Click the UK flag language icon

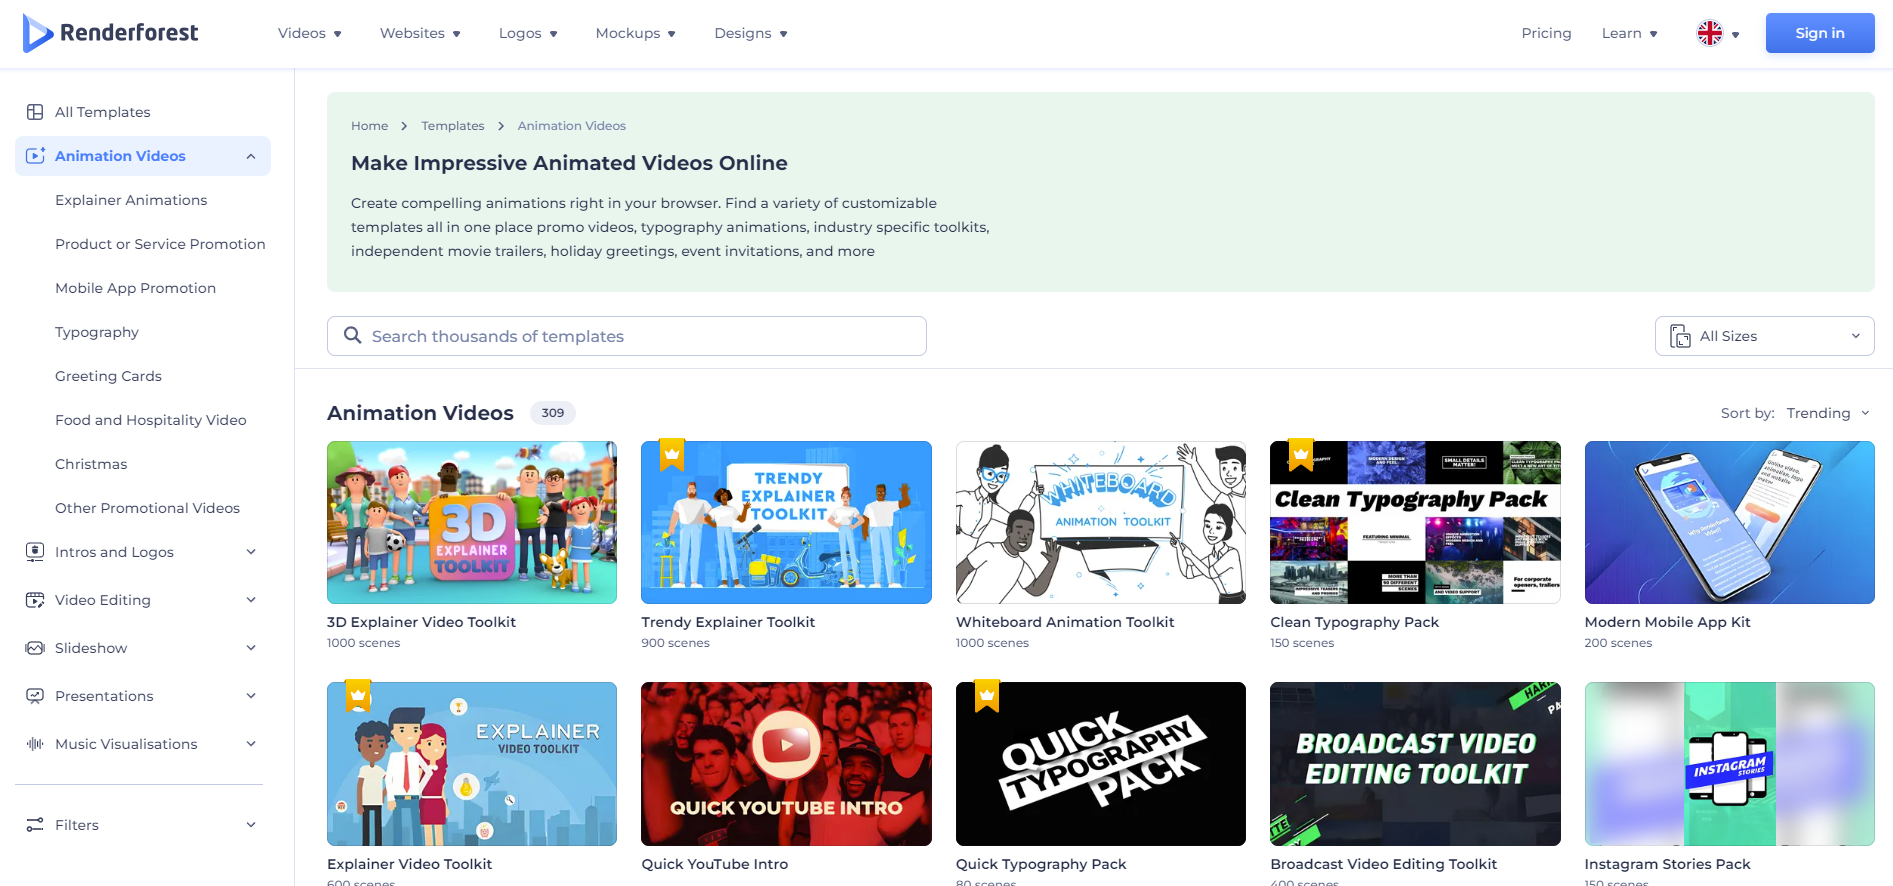coord(1710,33)
